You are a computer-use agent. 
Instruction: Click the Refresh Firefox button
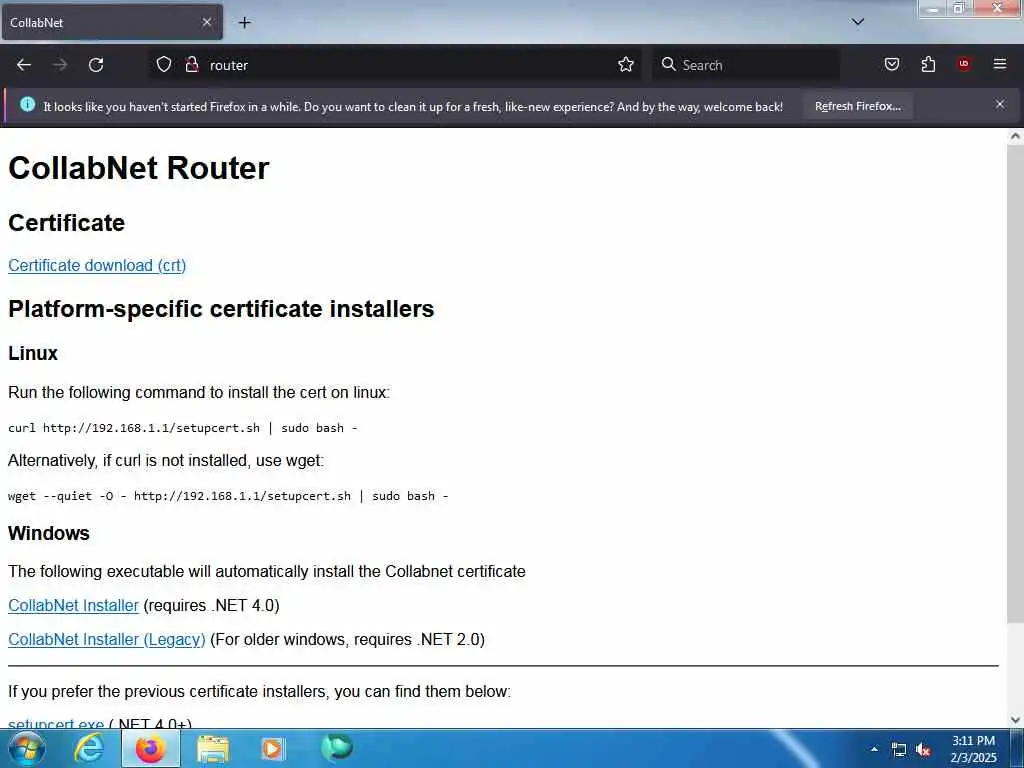pyautogui.click(x=857, y=106)
